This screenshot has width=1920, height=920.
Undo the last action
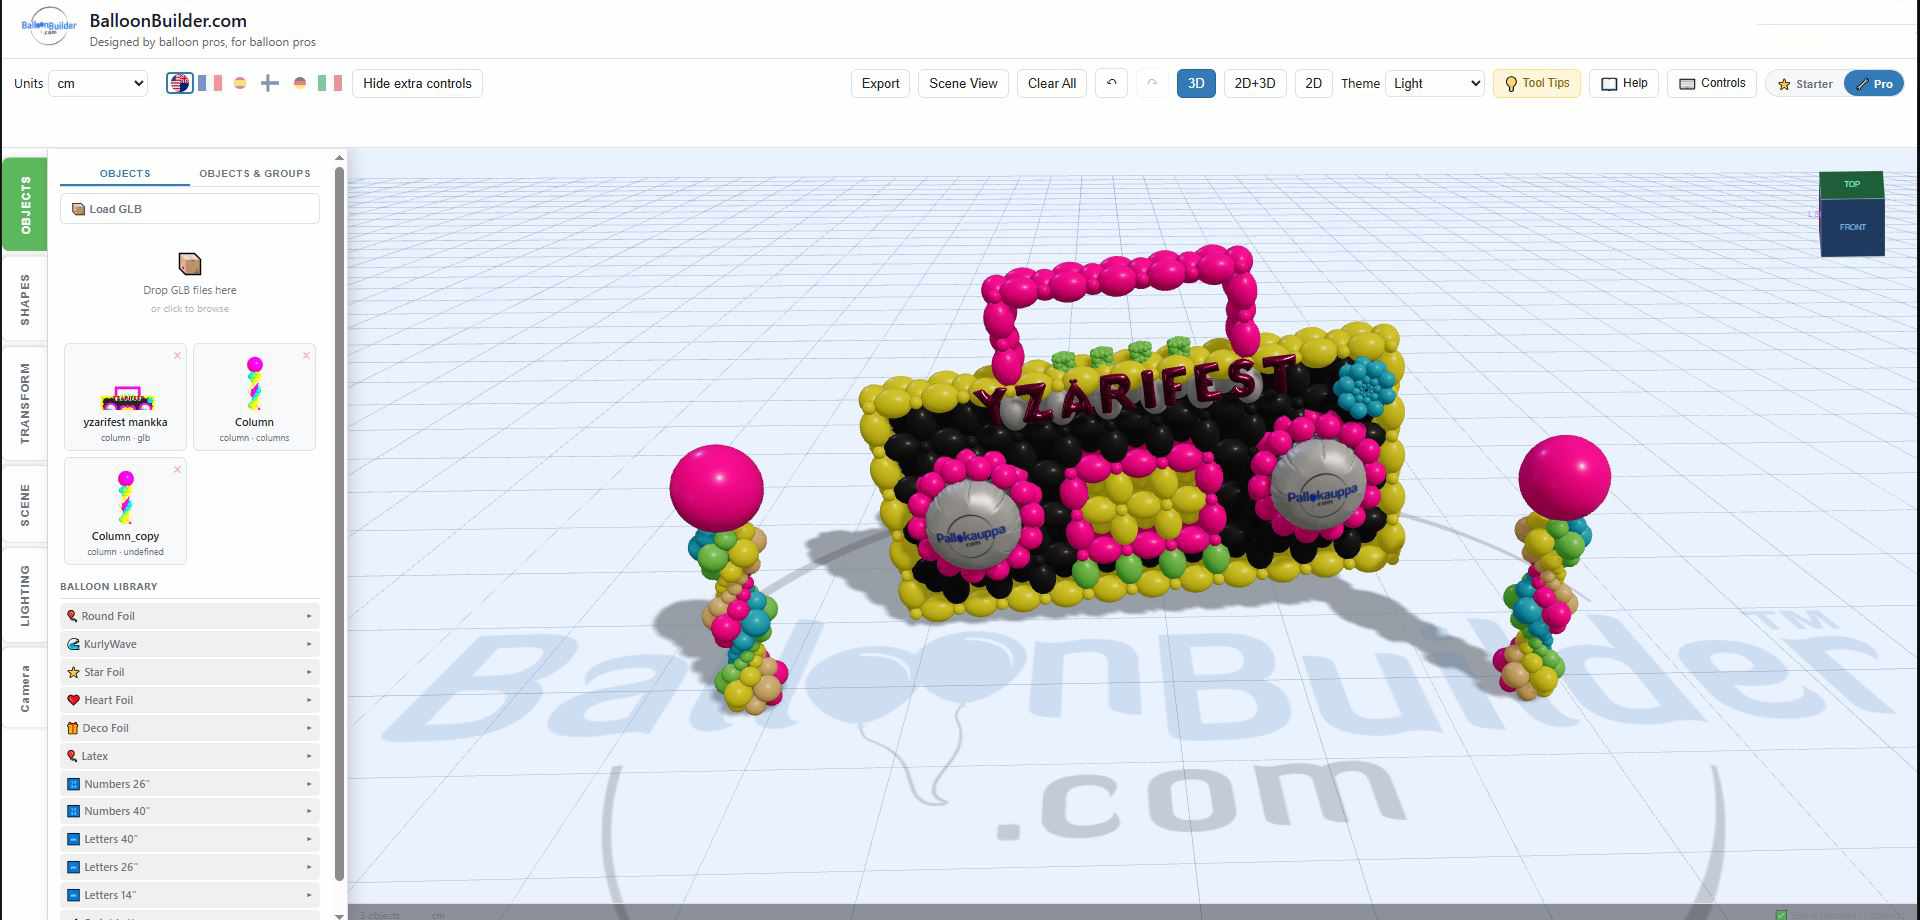pyautogui.click(x=1111, y=83)
